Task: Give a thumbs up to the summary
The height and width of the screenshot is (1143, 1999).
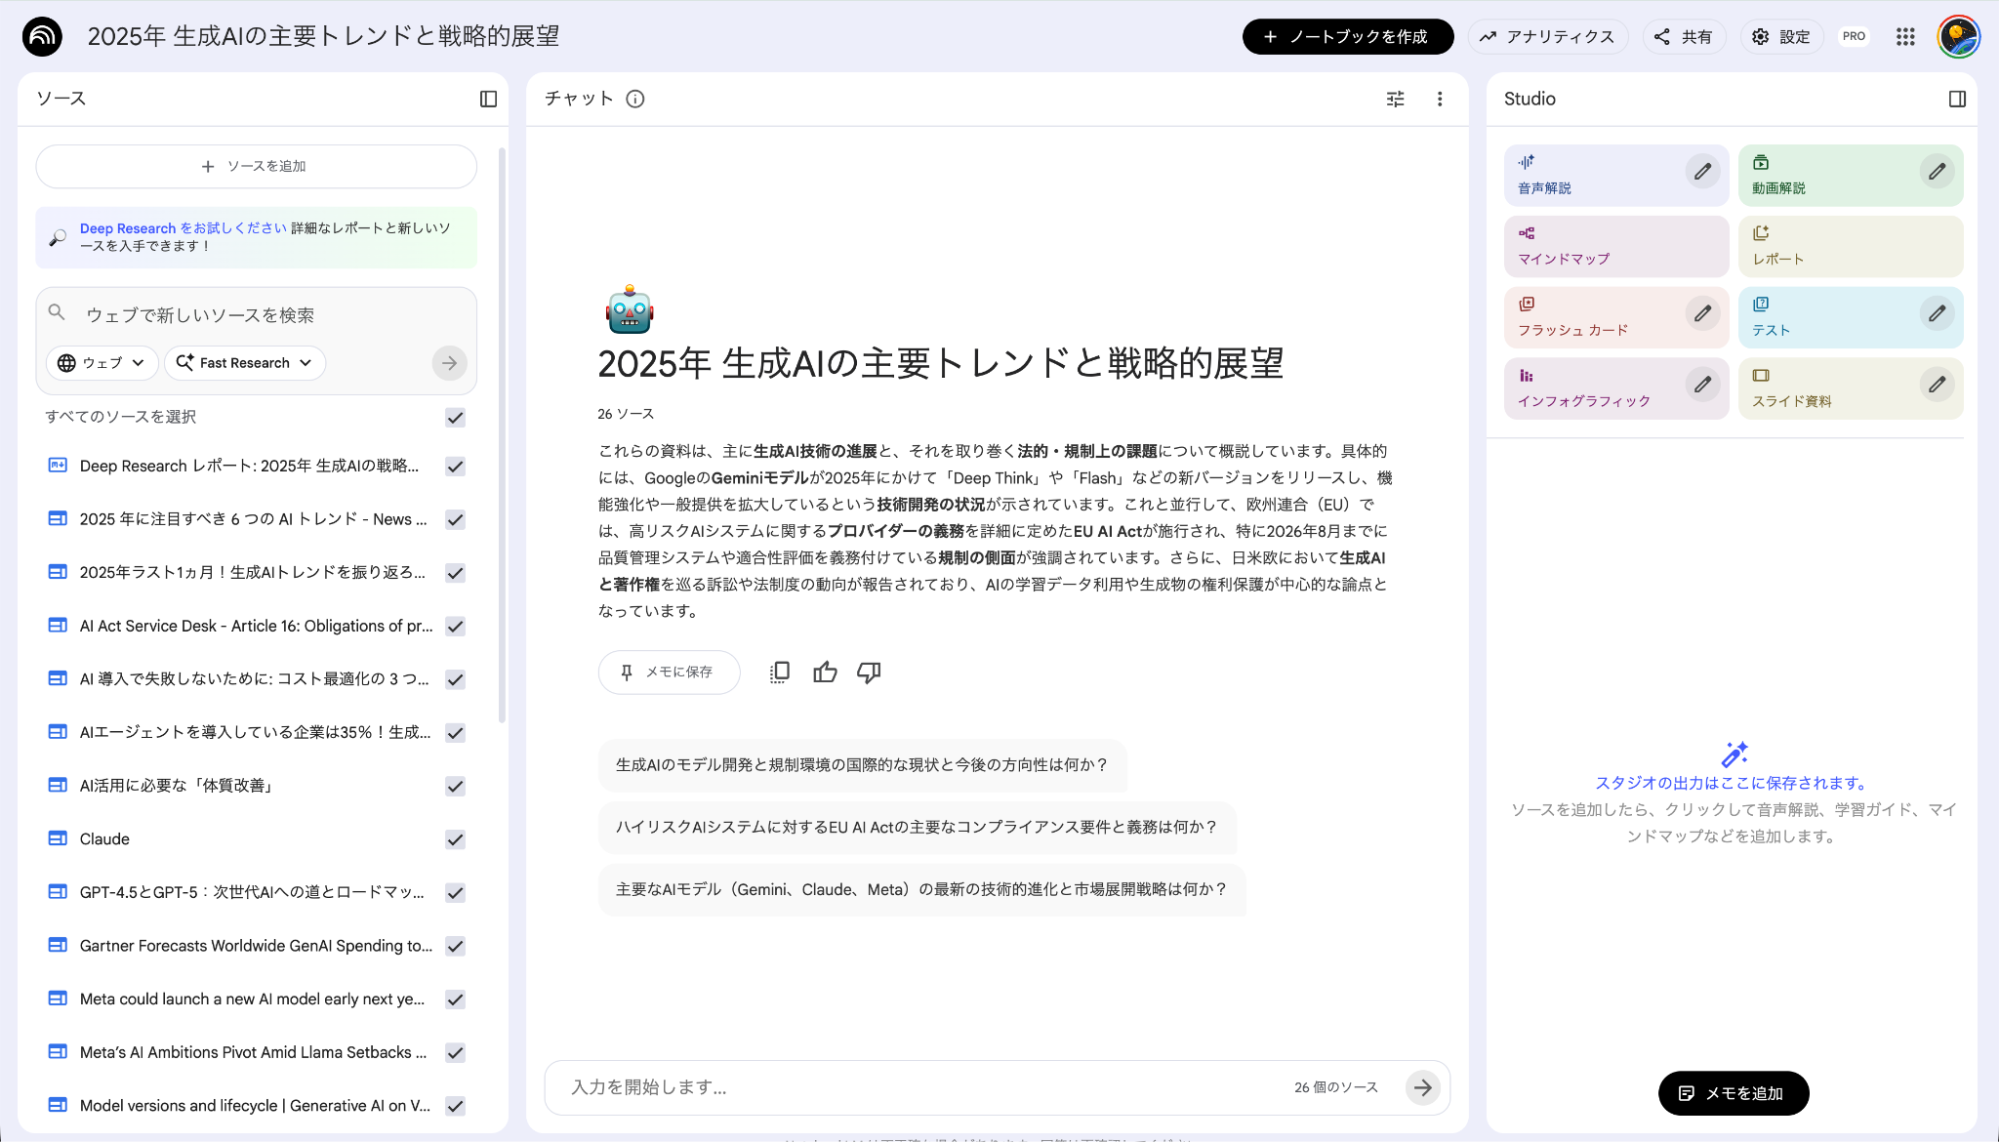Action: click(x=824, y=672)
